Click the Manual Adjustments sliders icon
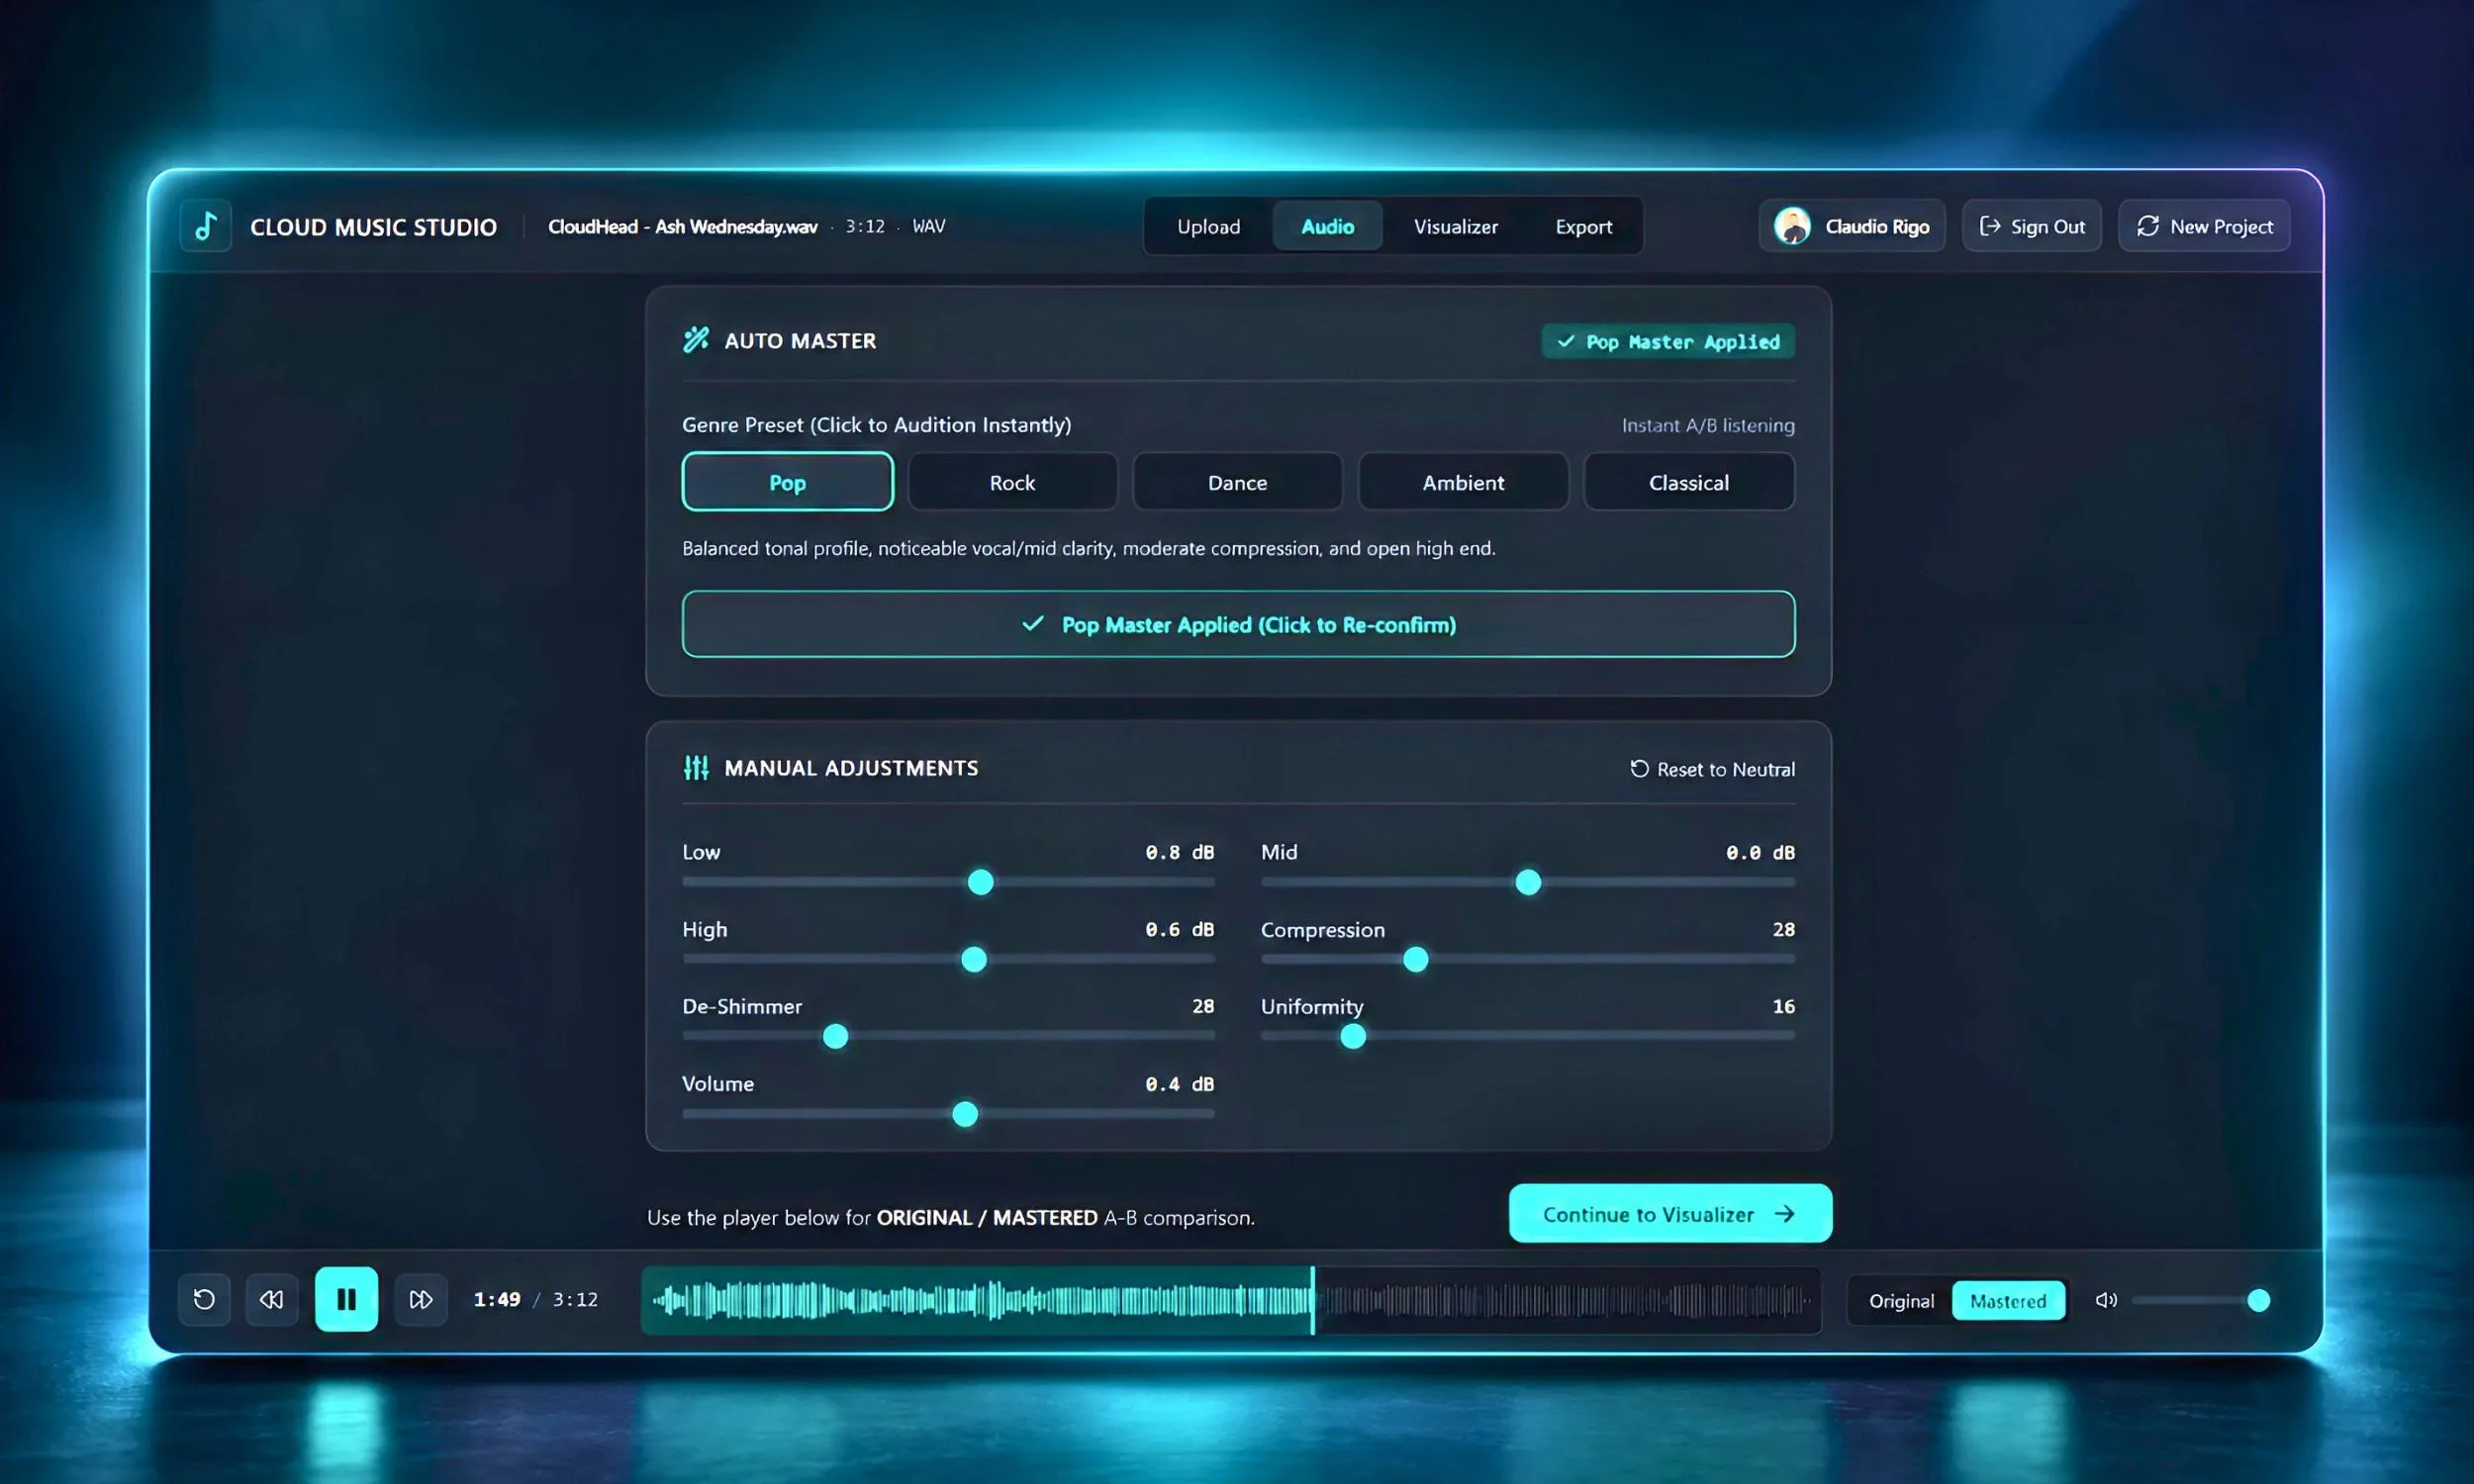The image size is (2474, 1484). point(696,768)
